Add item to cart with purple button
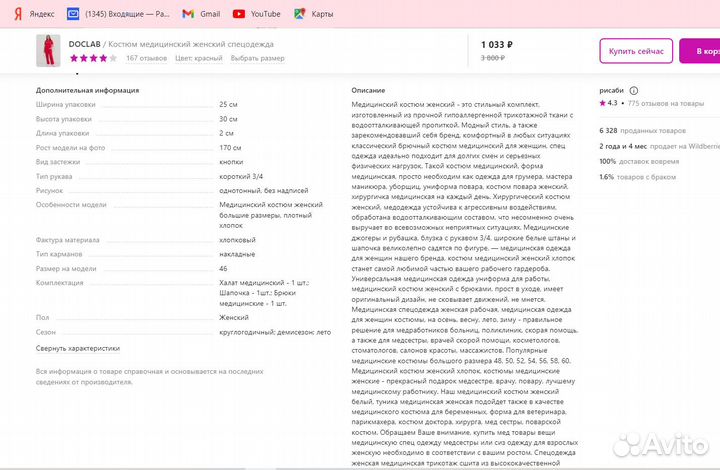This screenshot has width=720, height=470. (699, 50)
